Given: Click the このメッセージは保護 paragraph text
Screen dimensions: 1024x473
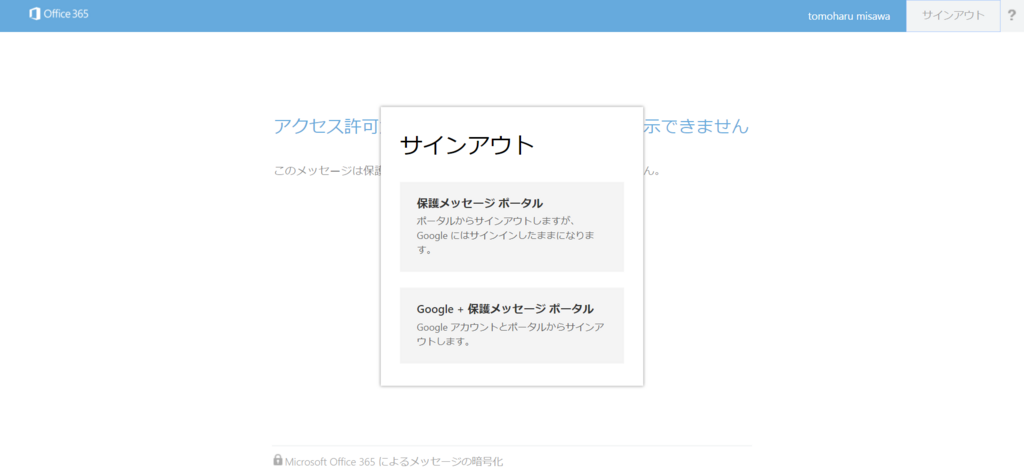Looking at the screenshot, I should (327, 171).
